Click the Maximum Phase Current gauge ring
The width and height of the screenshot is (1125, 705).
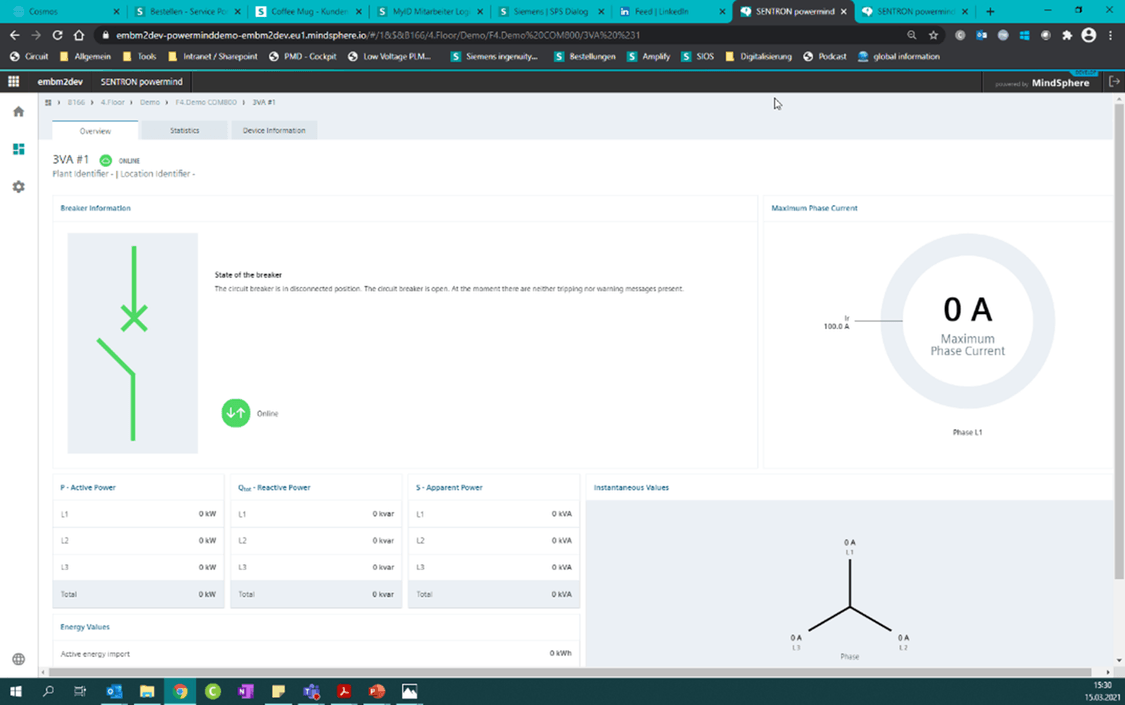click(x=967, y=321)
